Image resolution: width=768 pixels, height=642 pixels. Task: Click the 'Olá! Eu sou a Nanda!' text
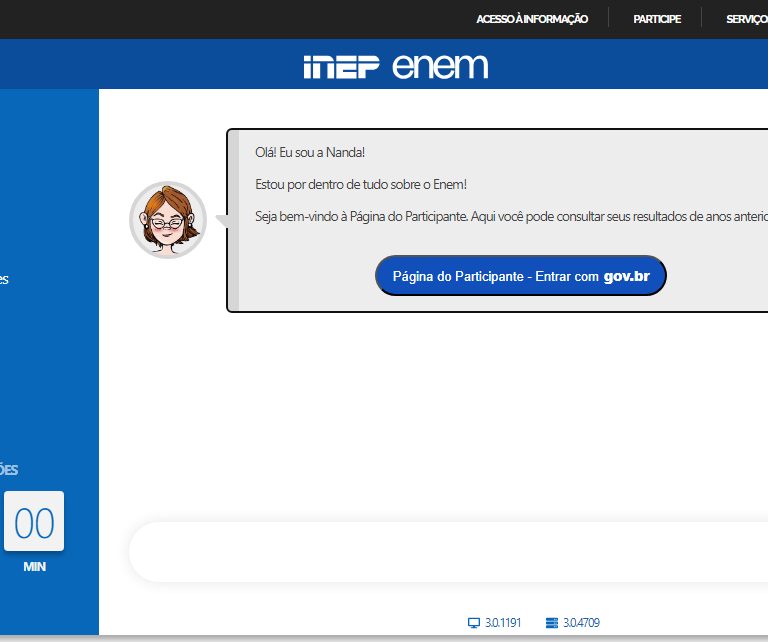pos(310,152)
